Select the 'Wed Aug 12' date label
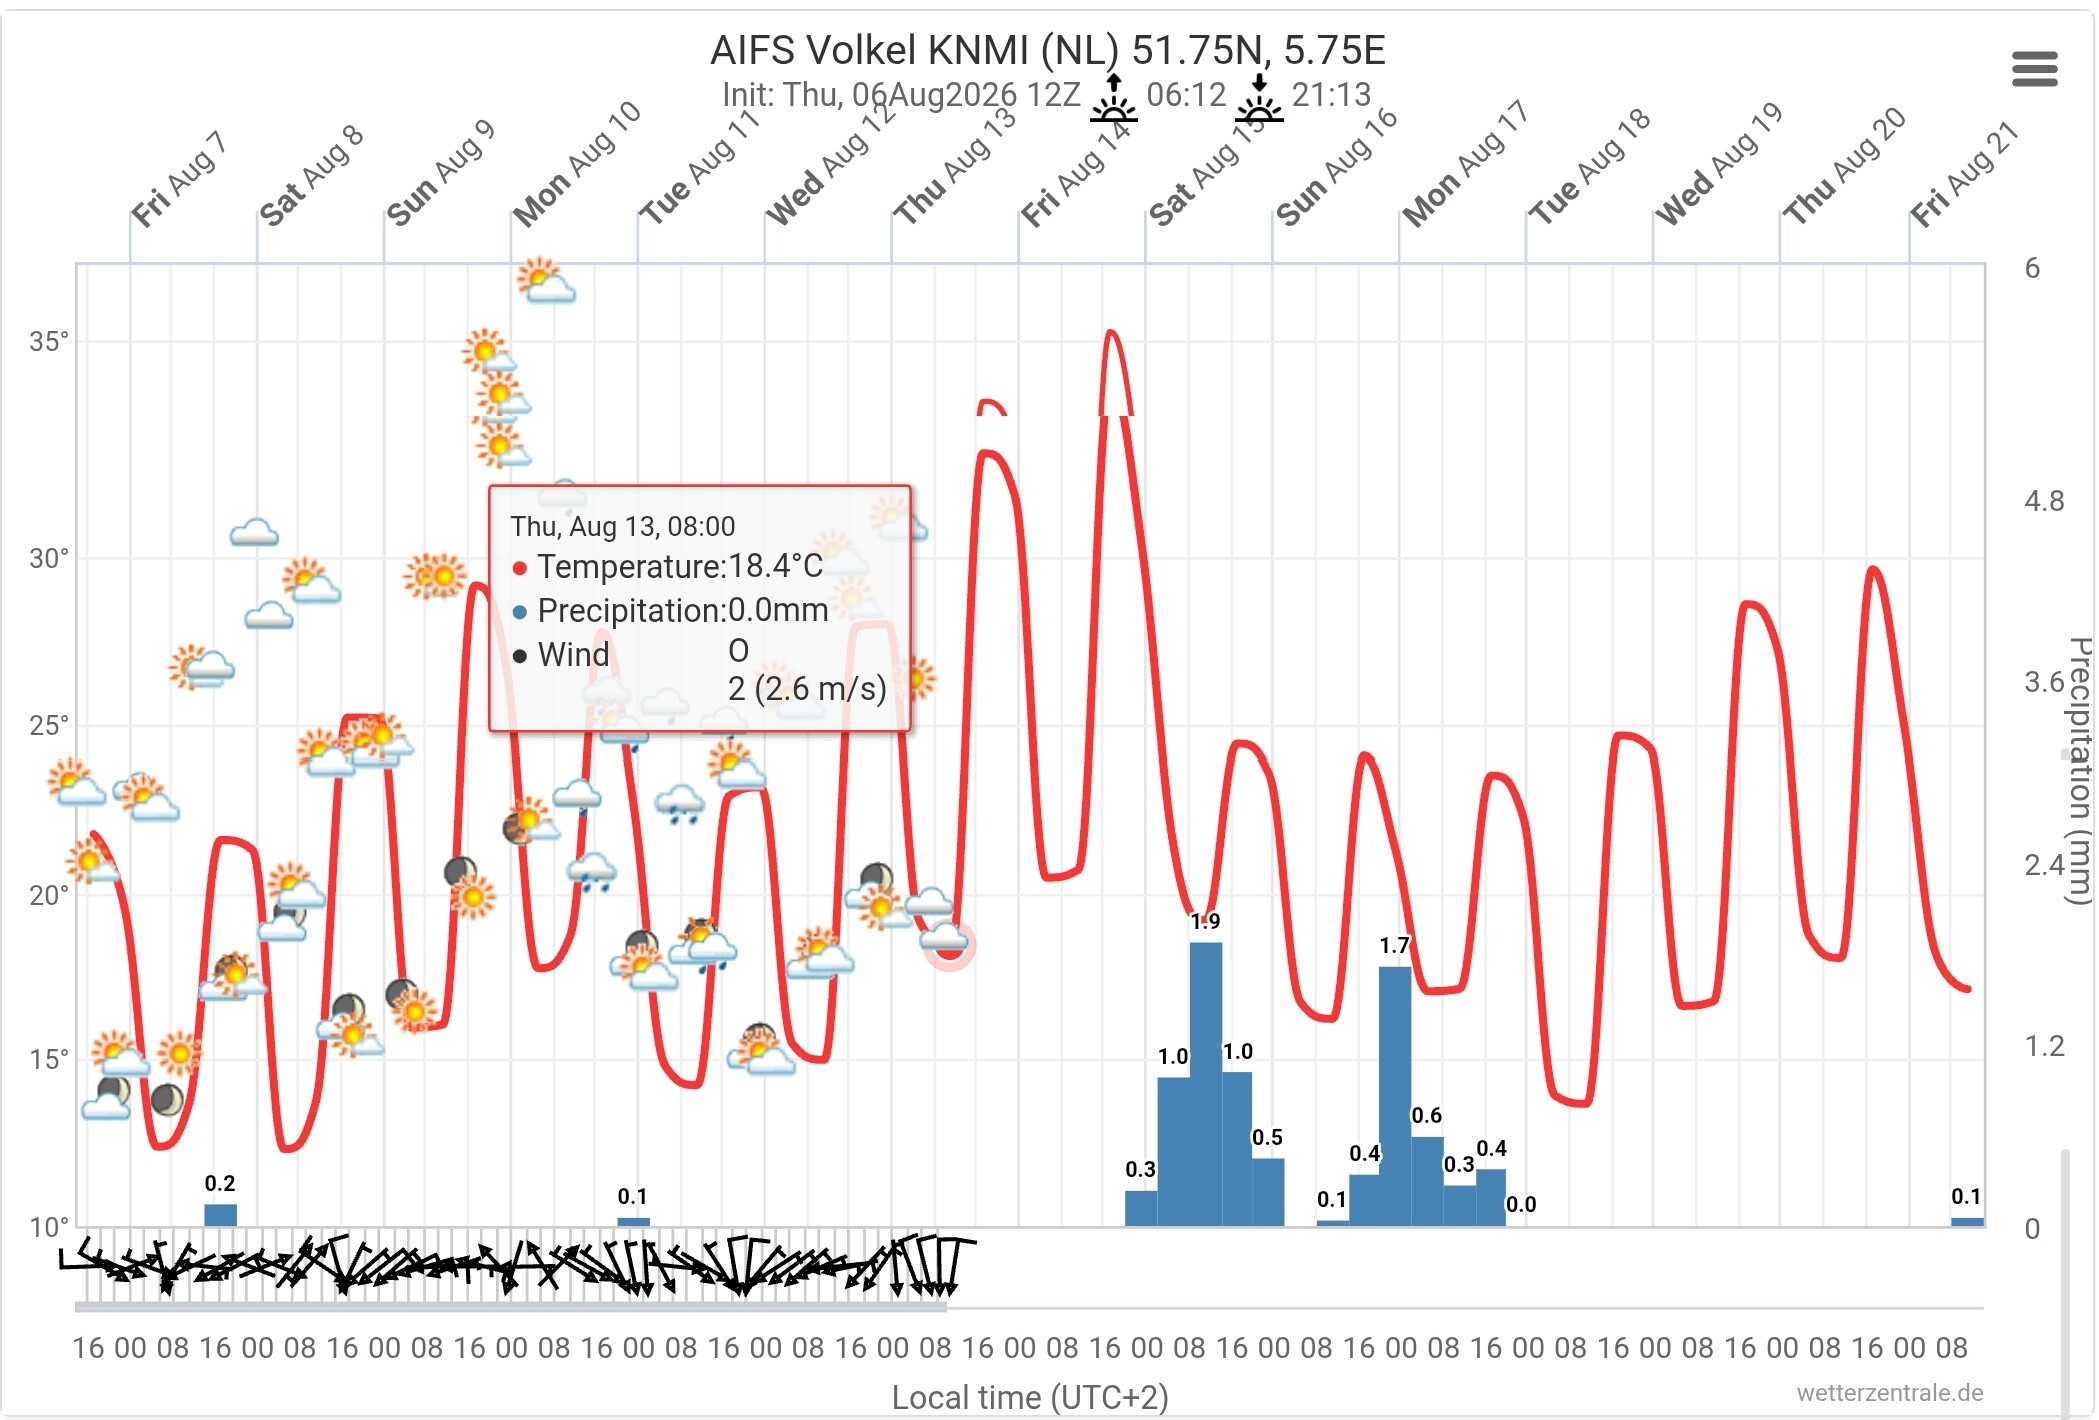The height and width of the screenshot is (1420, 2099). 831,165
